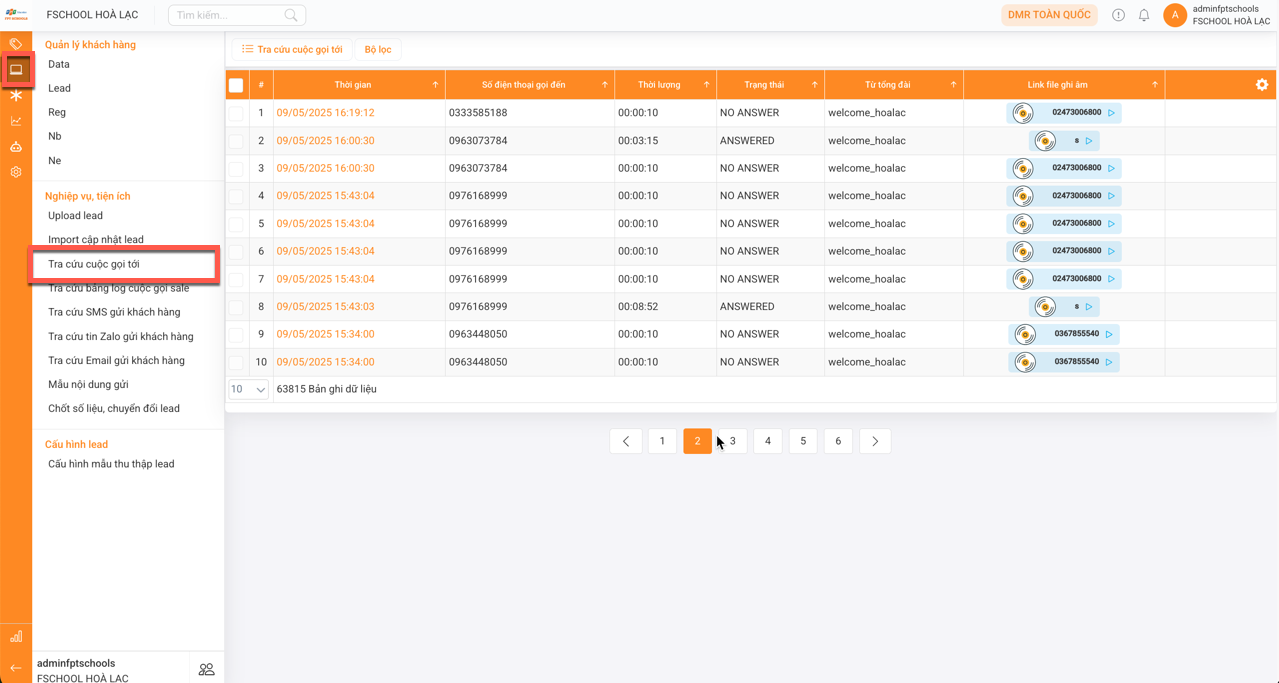The height and width of the screenshot is (683, 1279).
Task: Play recording for row 2
Action: tap(1089, 141)
